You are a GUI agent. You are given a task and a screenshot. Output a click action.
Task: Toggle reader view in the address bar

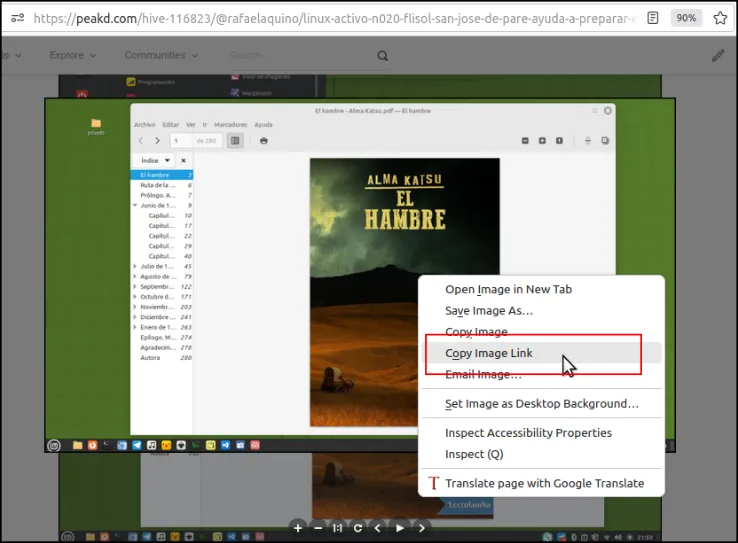(x=652, y=18)
